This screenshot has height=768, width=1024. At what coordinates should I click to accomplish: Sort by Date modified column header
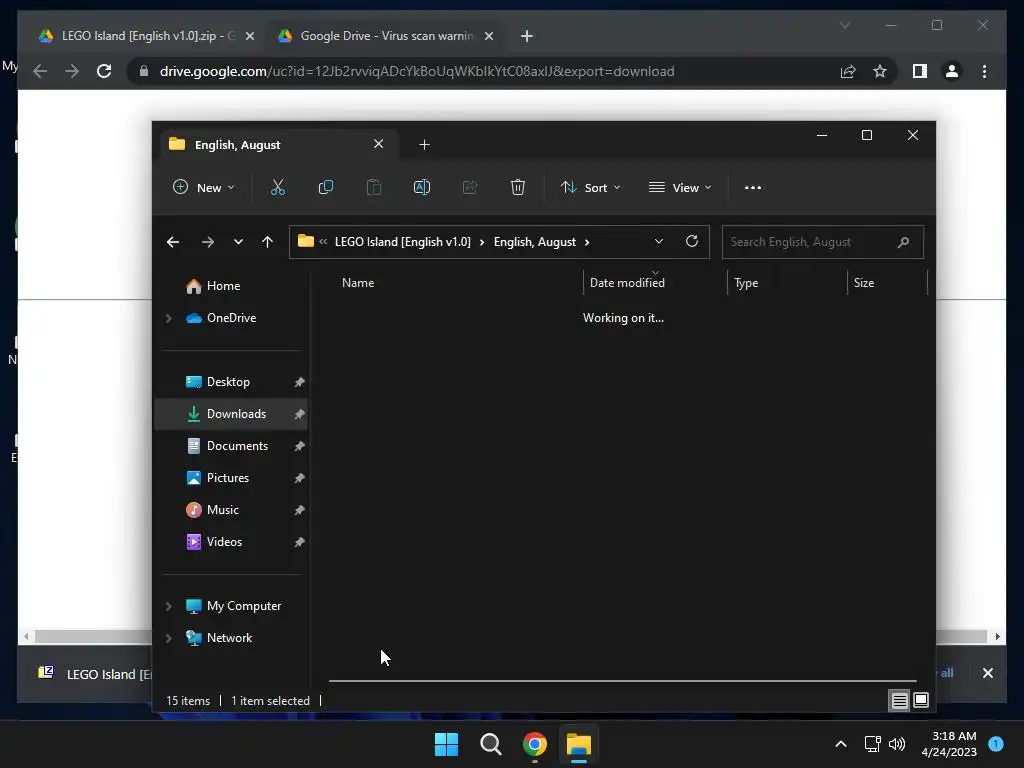(627, 283)
